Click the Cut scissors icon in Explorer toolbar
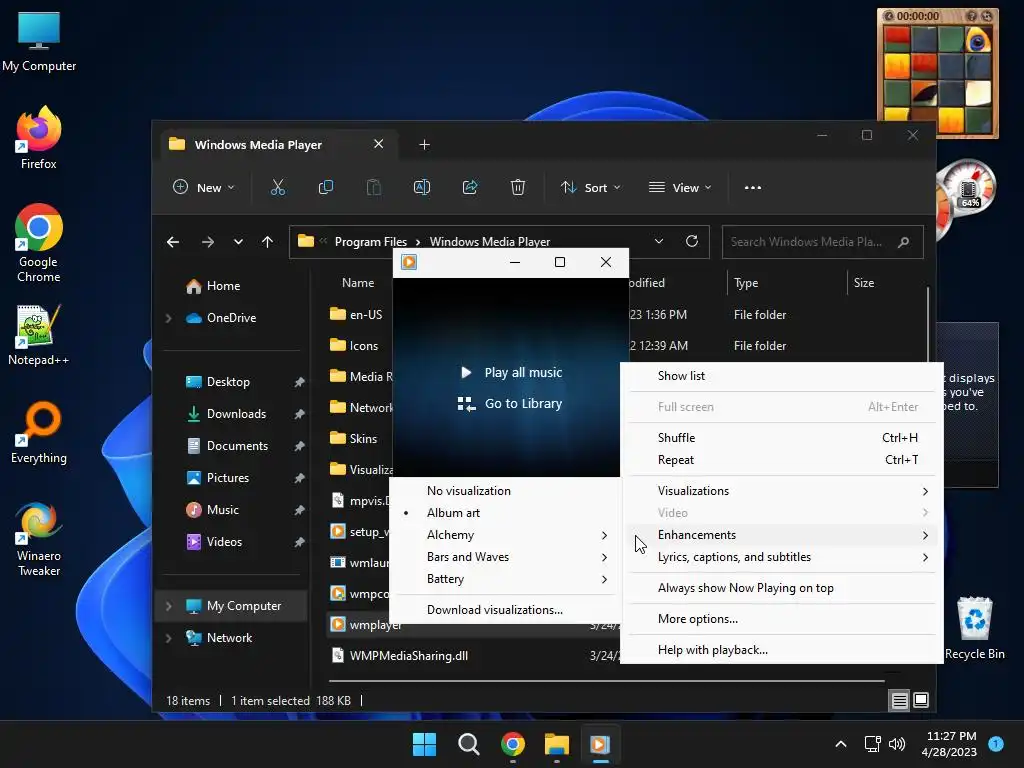Viewport: 1024px width, 768px height. 278,187
